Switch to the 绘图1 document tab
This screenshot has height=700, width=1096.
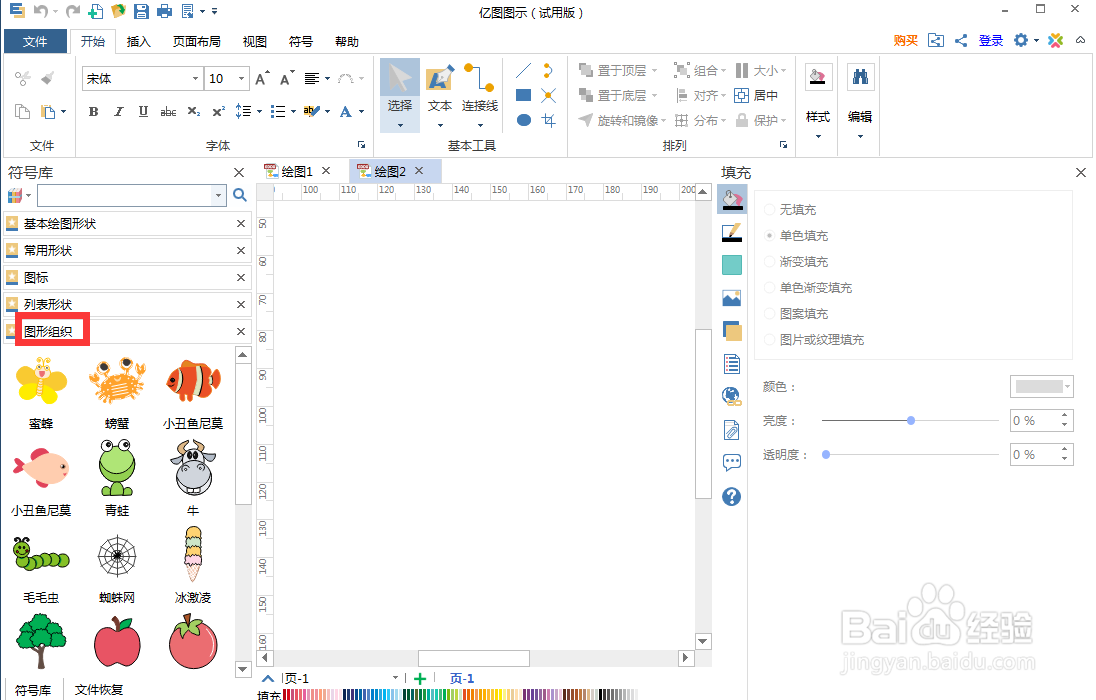[x=296, y=171]
